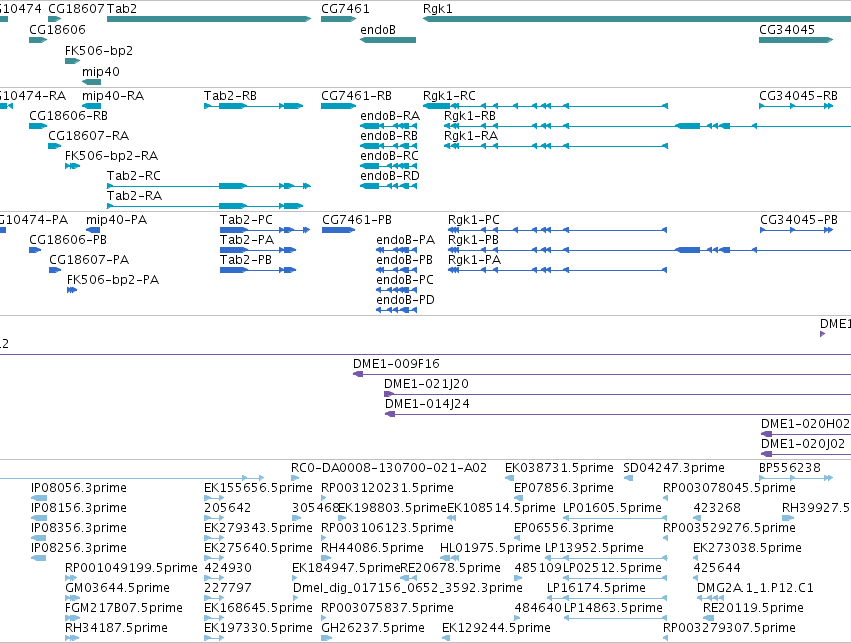This screenshot has width=851, height=643.
Task: Select the Rgk1-PB protein label
Action: click(473, 240)
